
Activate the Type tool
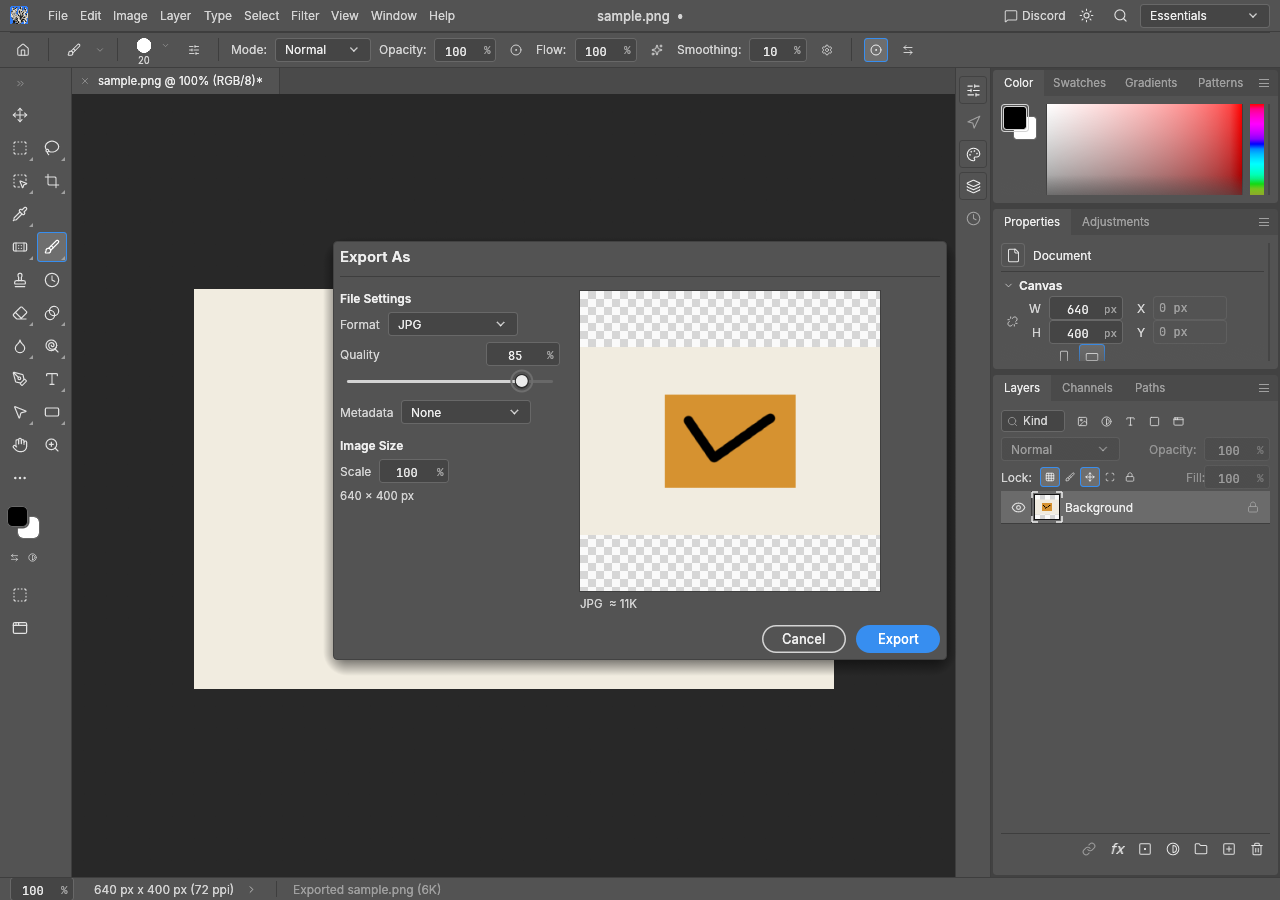pos(52,379)
